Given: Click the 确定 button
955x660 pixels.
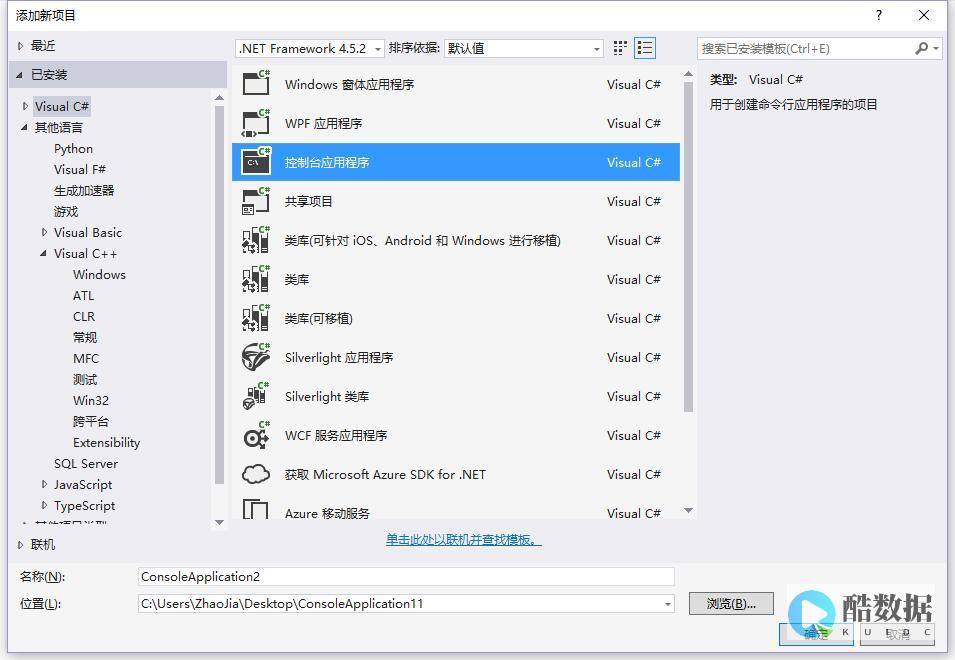Looking at the screenshot, I should (816, 634).
